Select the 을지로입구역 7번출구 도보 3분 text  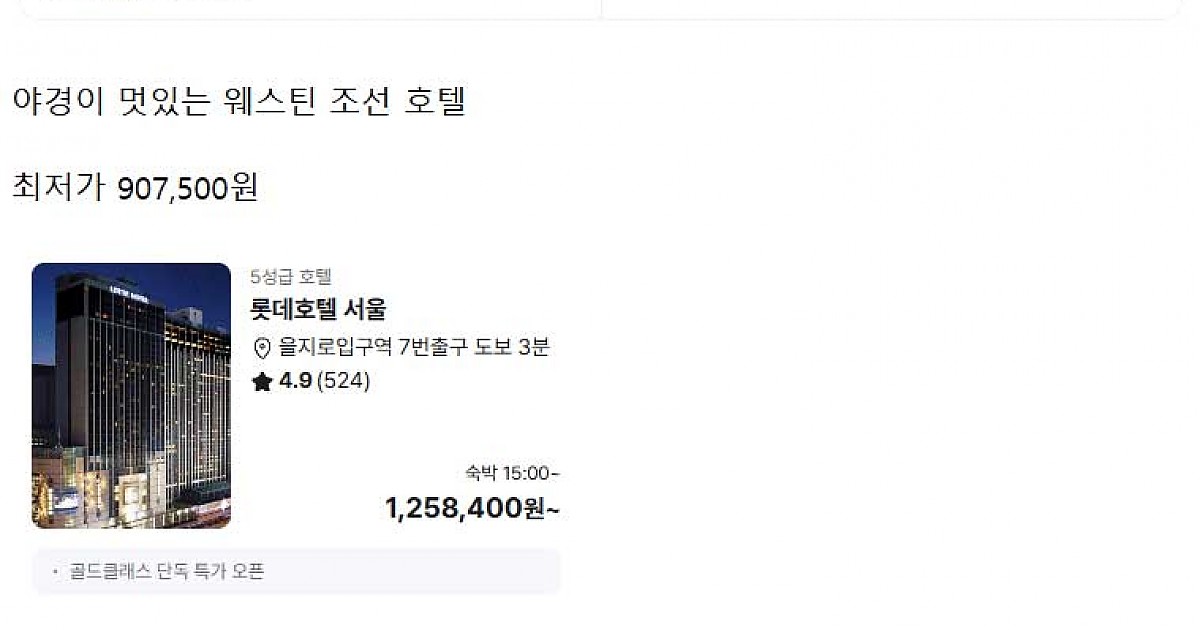(x=414, y=348)
